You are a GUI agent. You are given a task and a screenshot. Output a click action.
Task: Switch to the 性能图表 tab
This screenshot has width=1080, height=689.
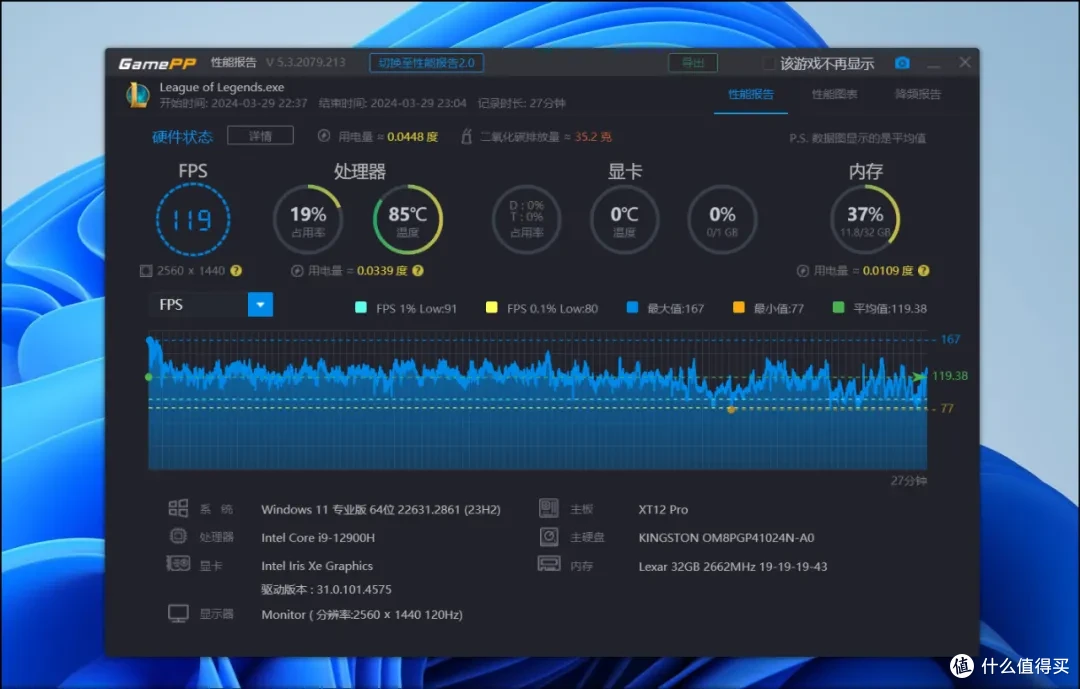click(x=834, y=94)
